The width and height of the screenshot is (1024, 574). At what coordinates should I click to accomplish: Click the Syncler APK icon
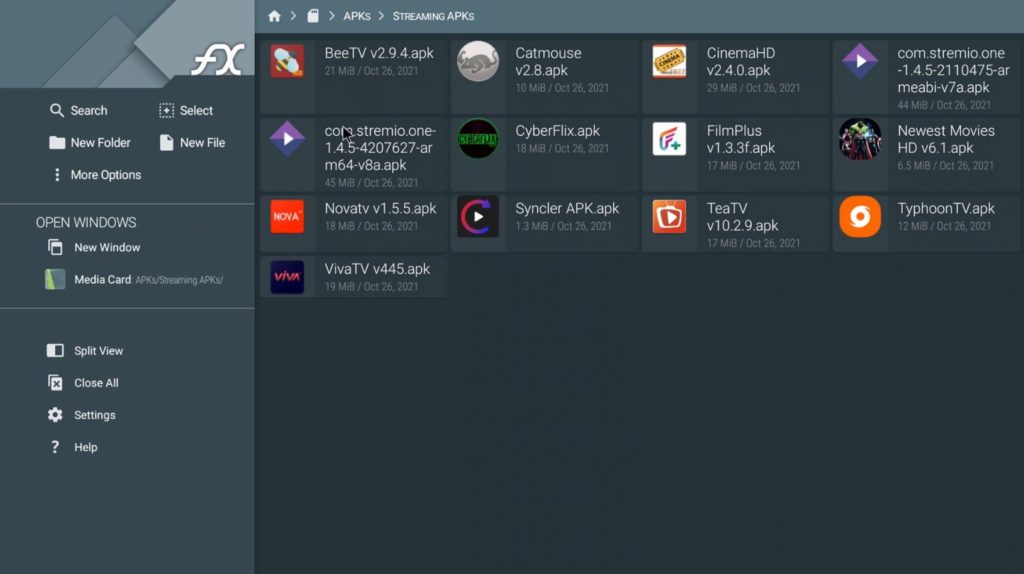pyautogui.click(x=478, y=216)
